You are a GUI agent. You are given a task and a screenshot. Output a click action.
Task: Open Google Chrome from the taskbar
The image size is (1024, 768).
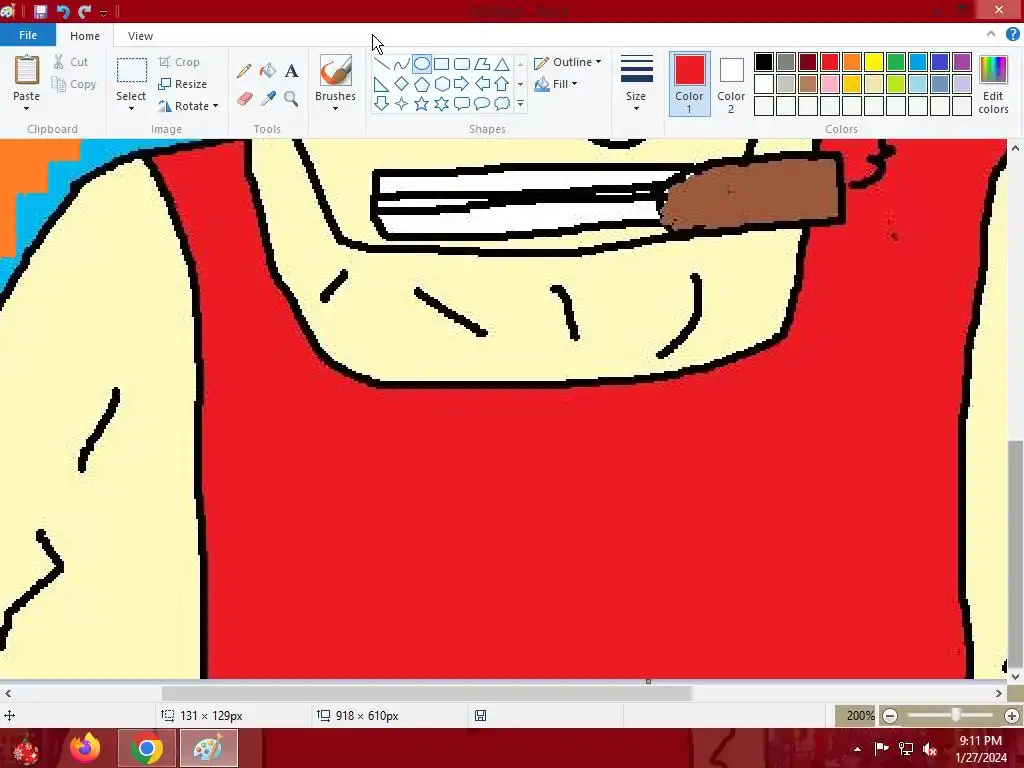[146, 748]
